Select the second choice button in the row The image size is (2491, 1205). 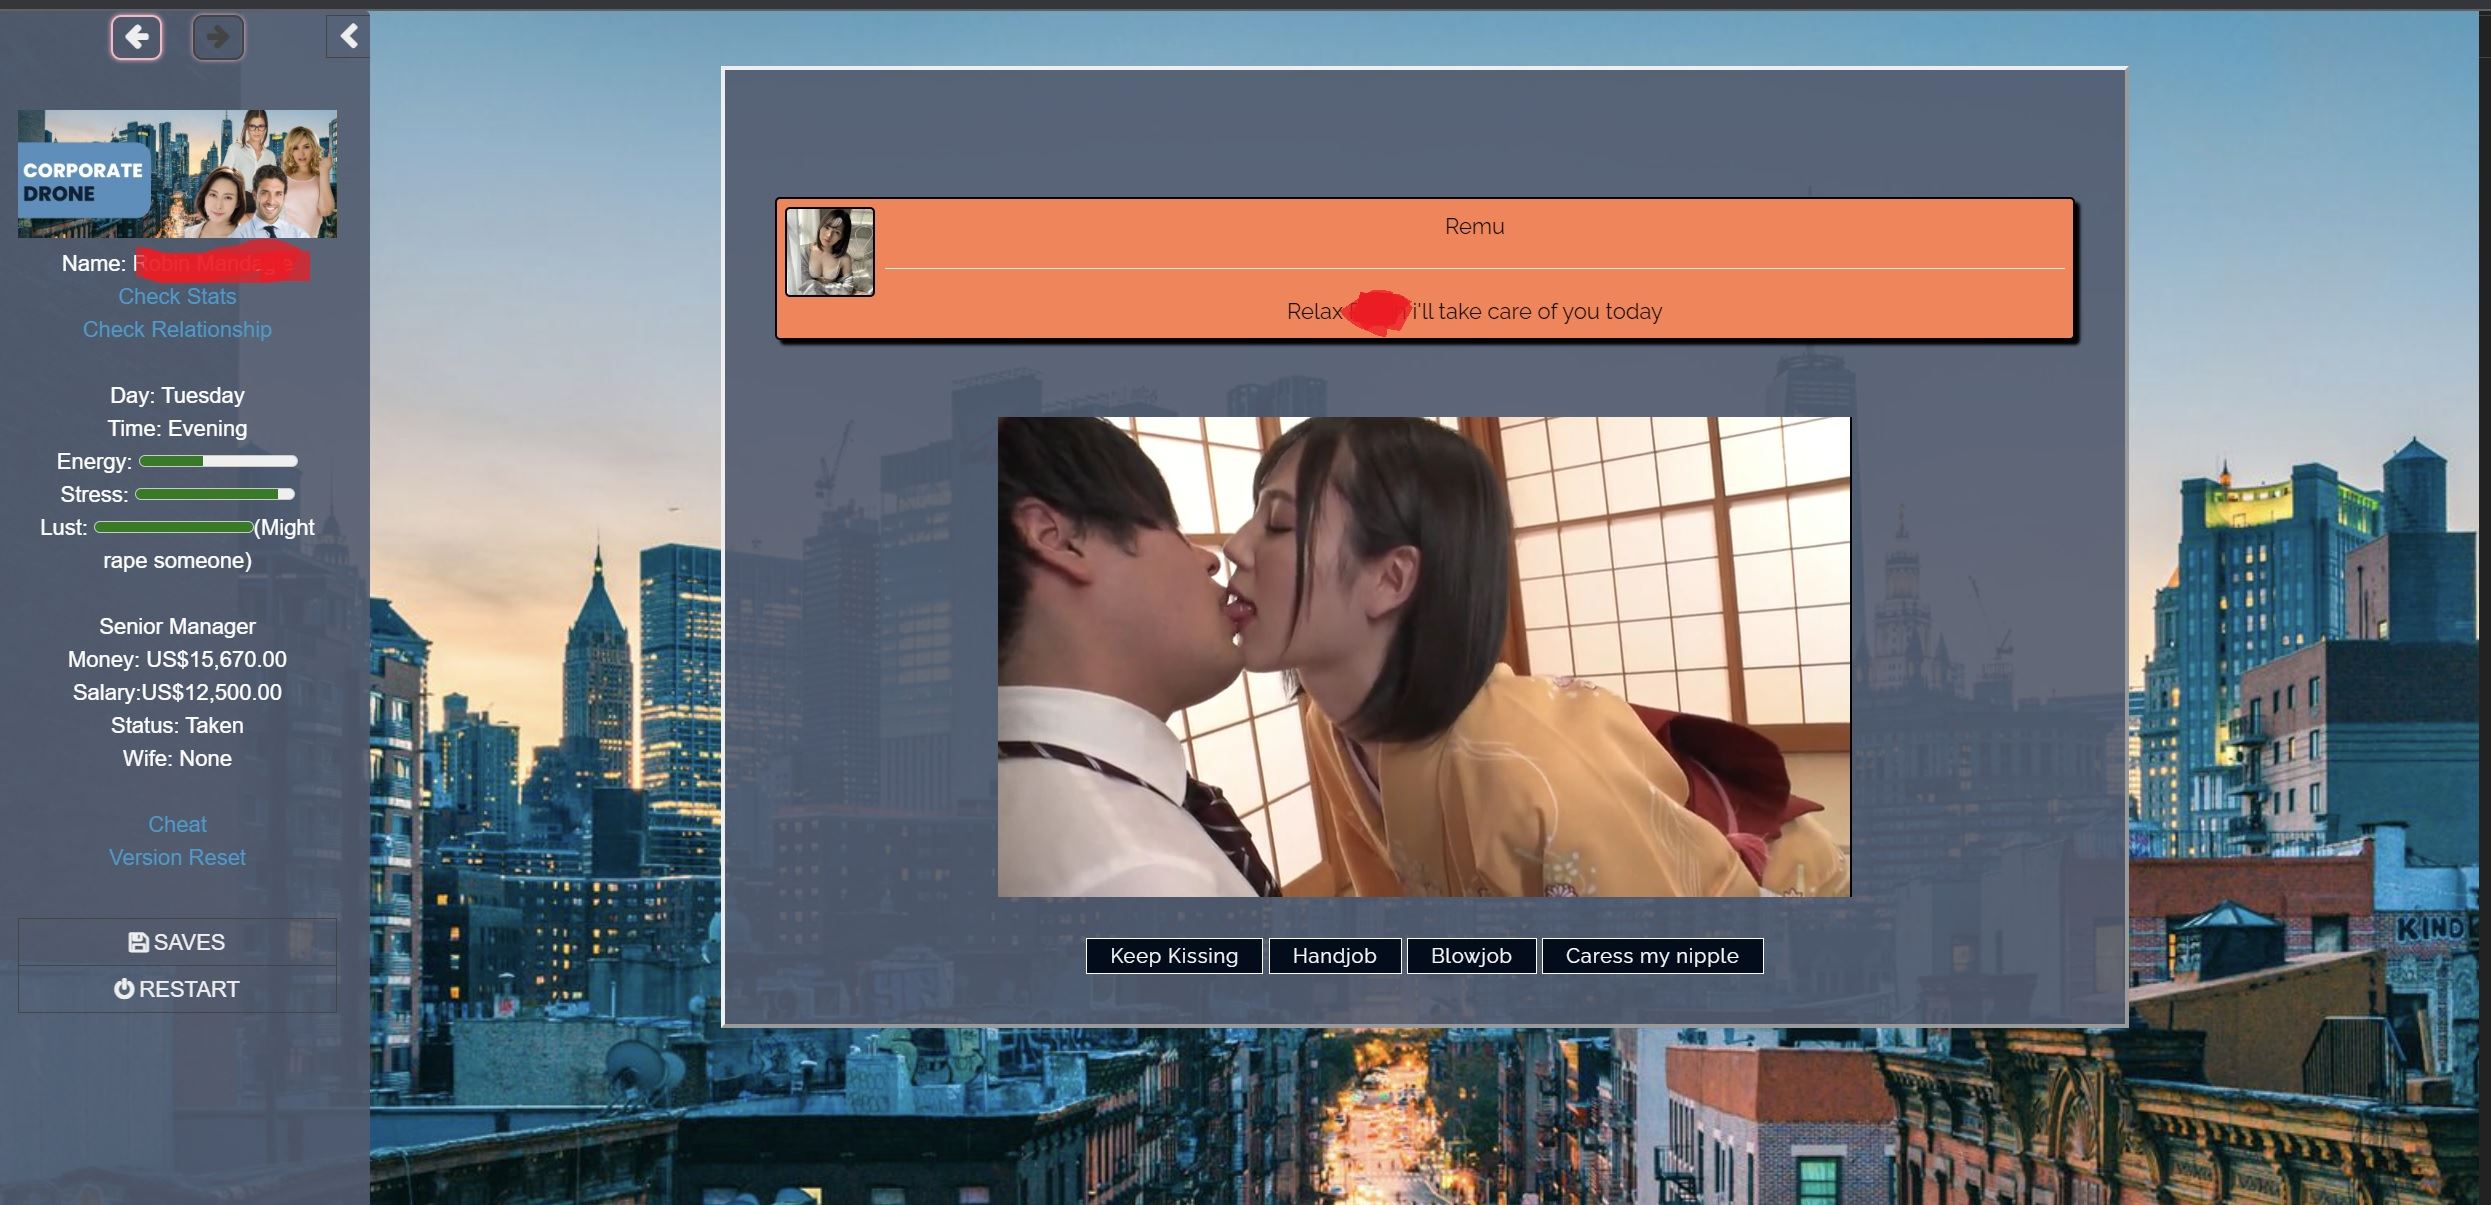(x=1334, y=955)
